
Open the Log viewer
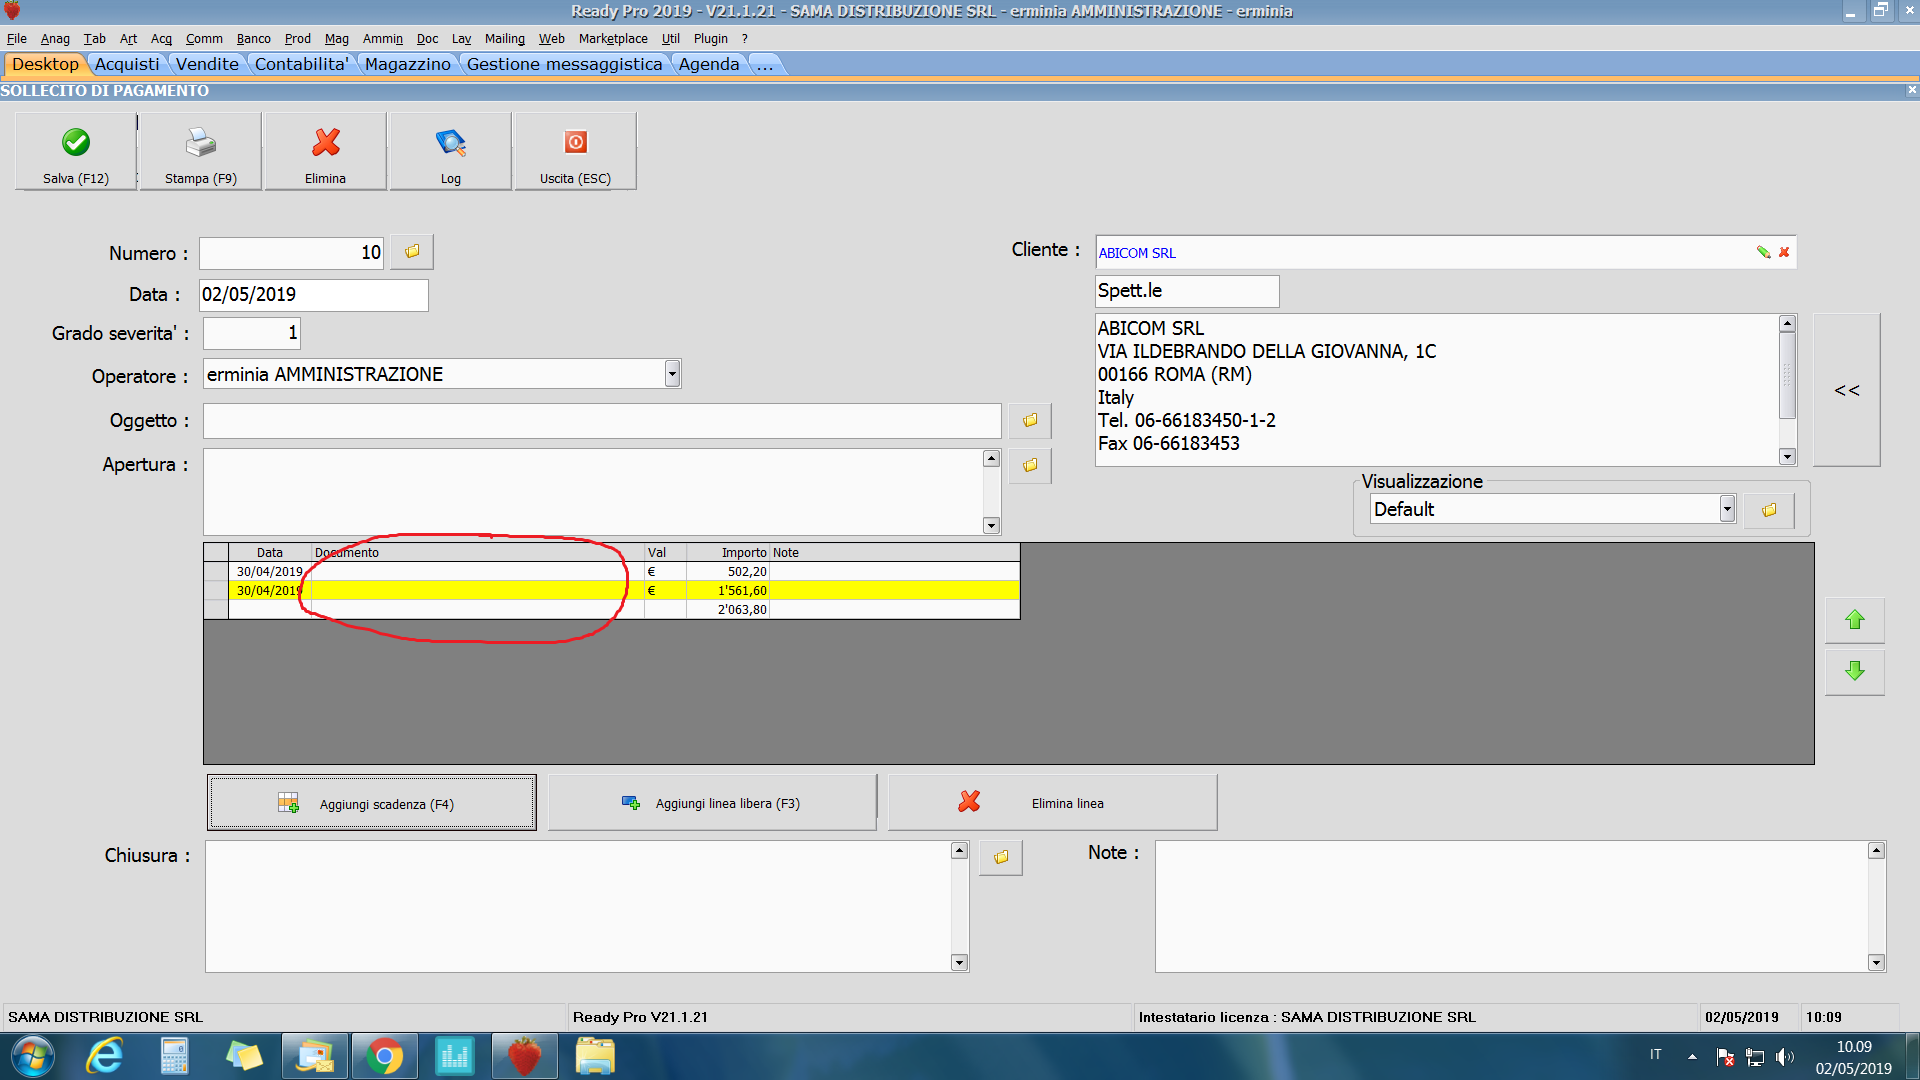click(451, 151)
